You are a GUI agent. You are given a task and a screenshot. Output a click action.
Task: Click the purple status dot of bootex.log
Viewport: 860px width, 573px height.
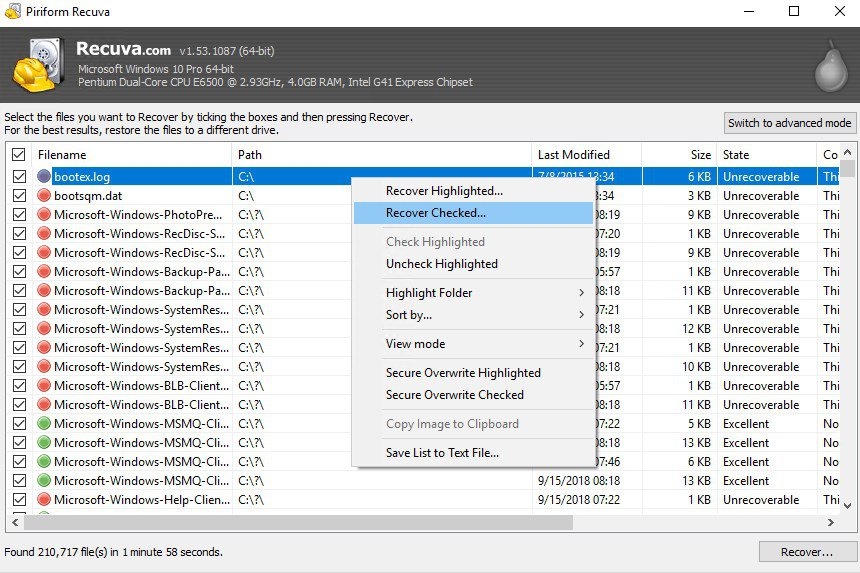pos(44,177)
